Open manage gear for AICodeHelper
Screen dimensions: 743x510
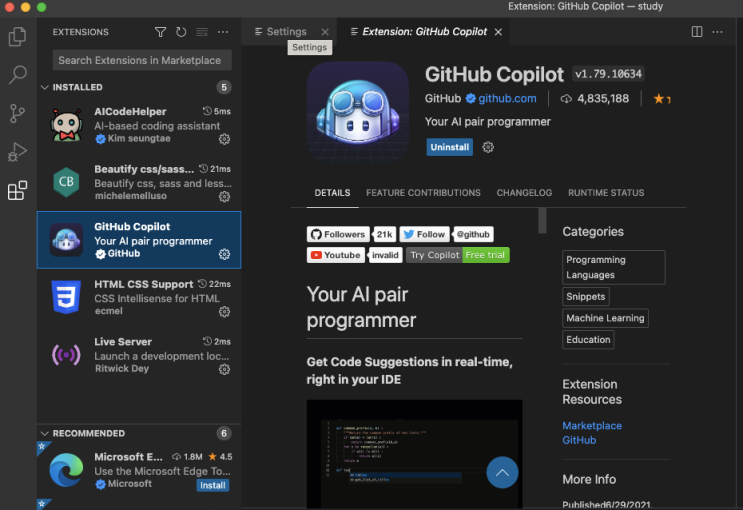224,139
